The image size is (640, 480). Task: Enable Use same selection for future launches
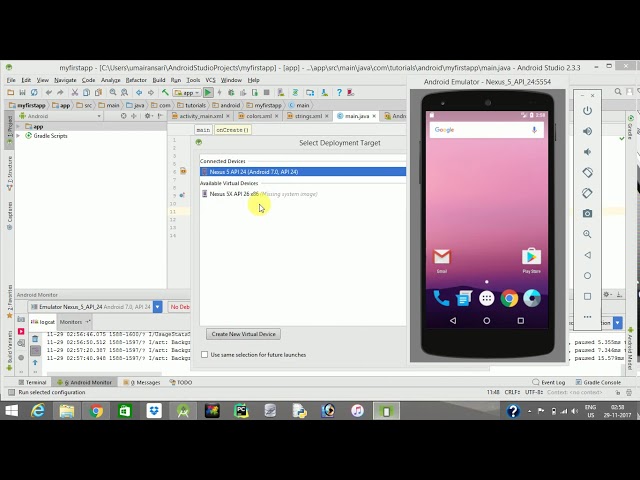click(204, 355)
